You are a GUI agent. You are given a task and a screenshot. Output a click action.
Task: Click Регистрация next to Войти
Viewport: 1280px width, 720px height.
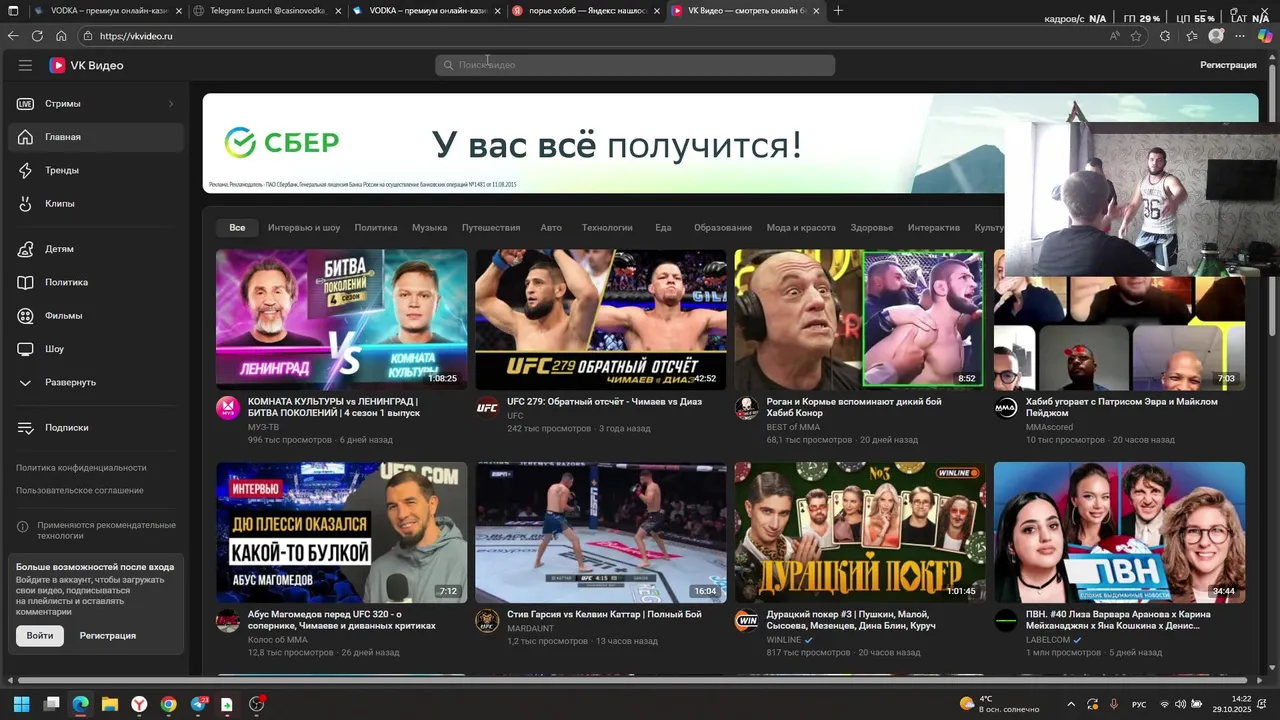click(x=108, y=636)
